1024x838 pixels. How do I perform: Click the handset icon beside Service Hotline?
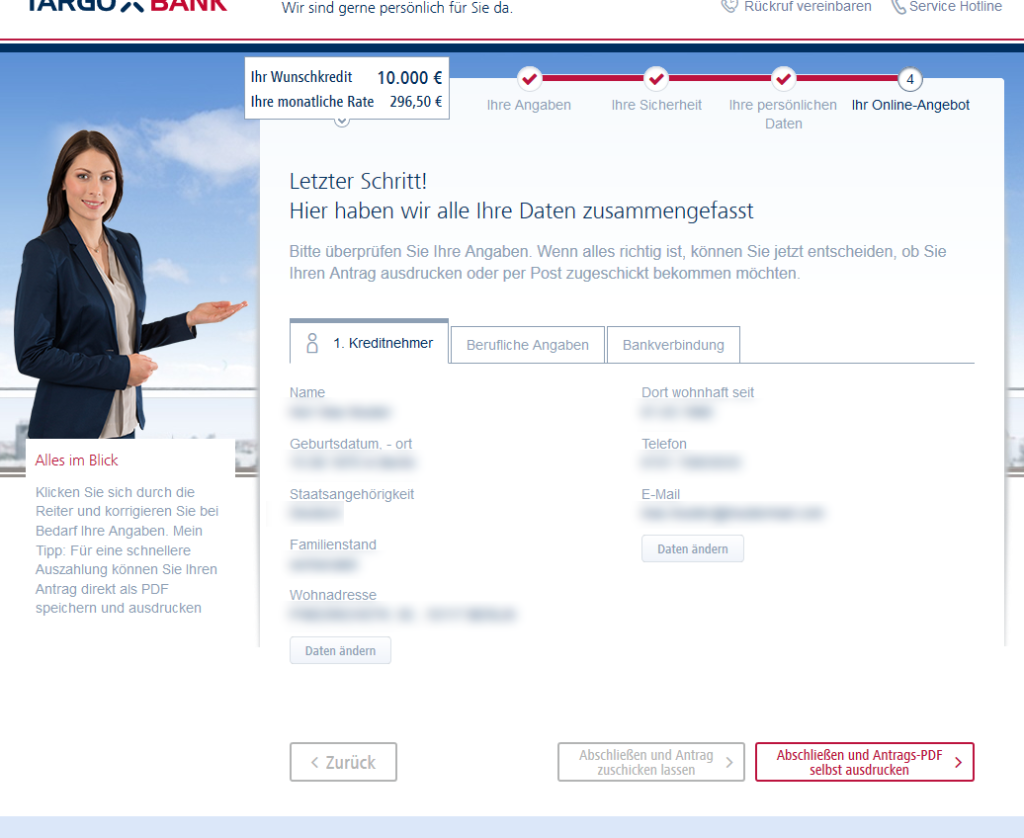(x=897, y=6)
